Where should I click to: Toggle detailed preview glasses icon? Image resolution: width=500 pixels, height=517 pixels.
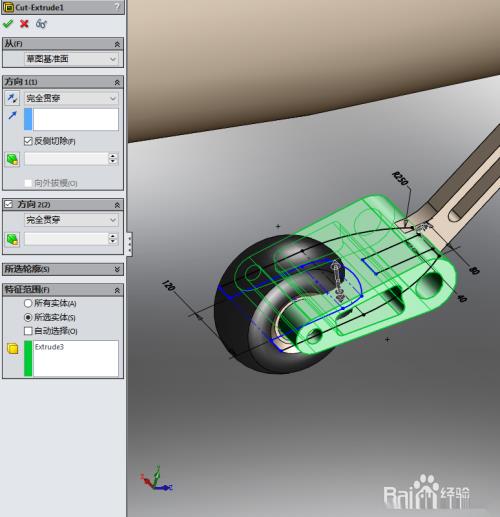tap(41, 24)
